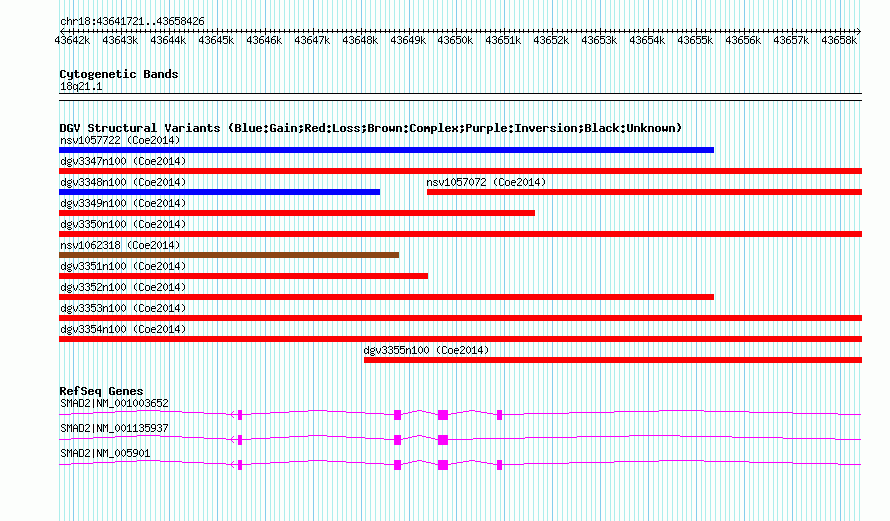Viewport: 890px width, 521px height.
Task: Open the dgv3347n100 (Coe2014) label
Action: 123,161
